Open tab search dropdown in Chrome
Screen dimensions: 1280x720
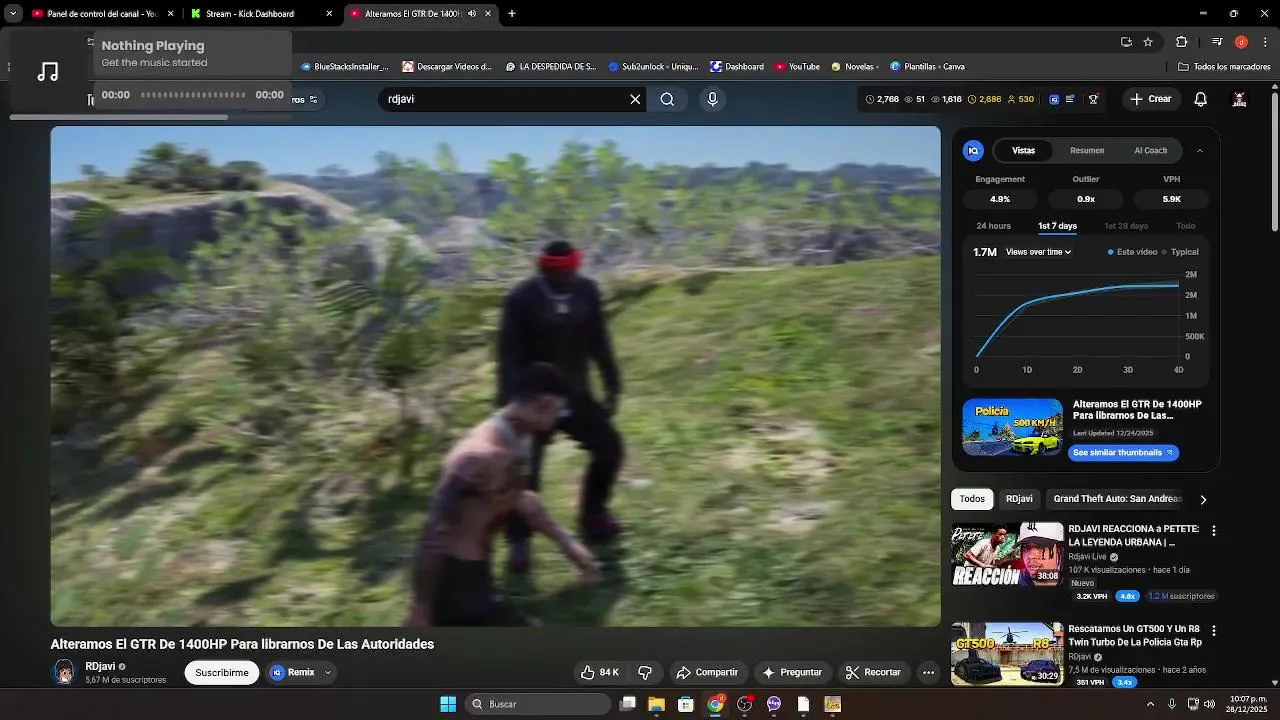pos(13,13)
